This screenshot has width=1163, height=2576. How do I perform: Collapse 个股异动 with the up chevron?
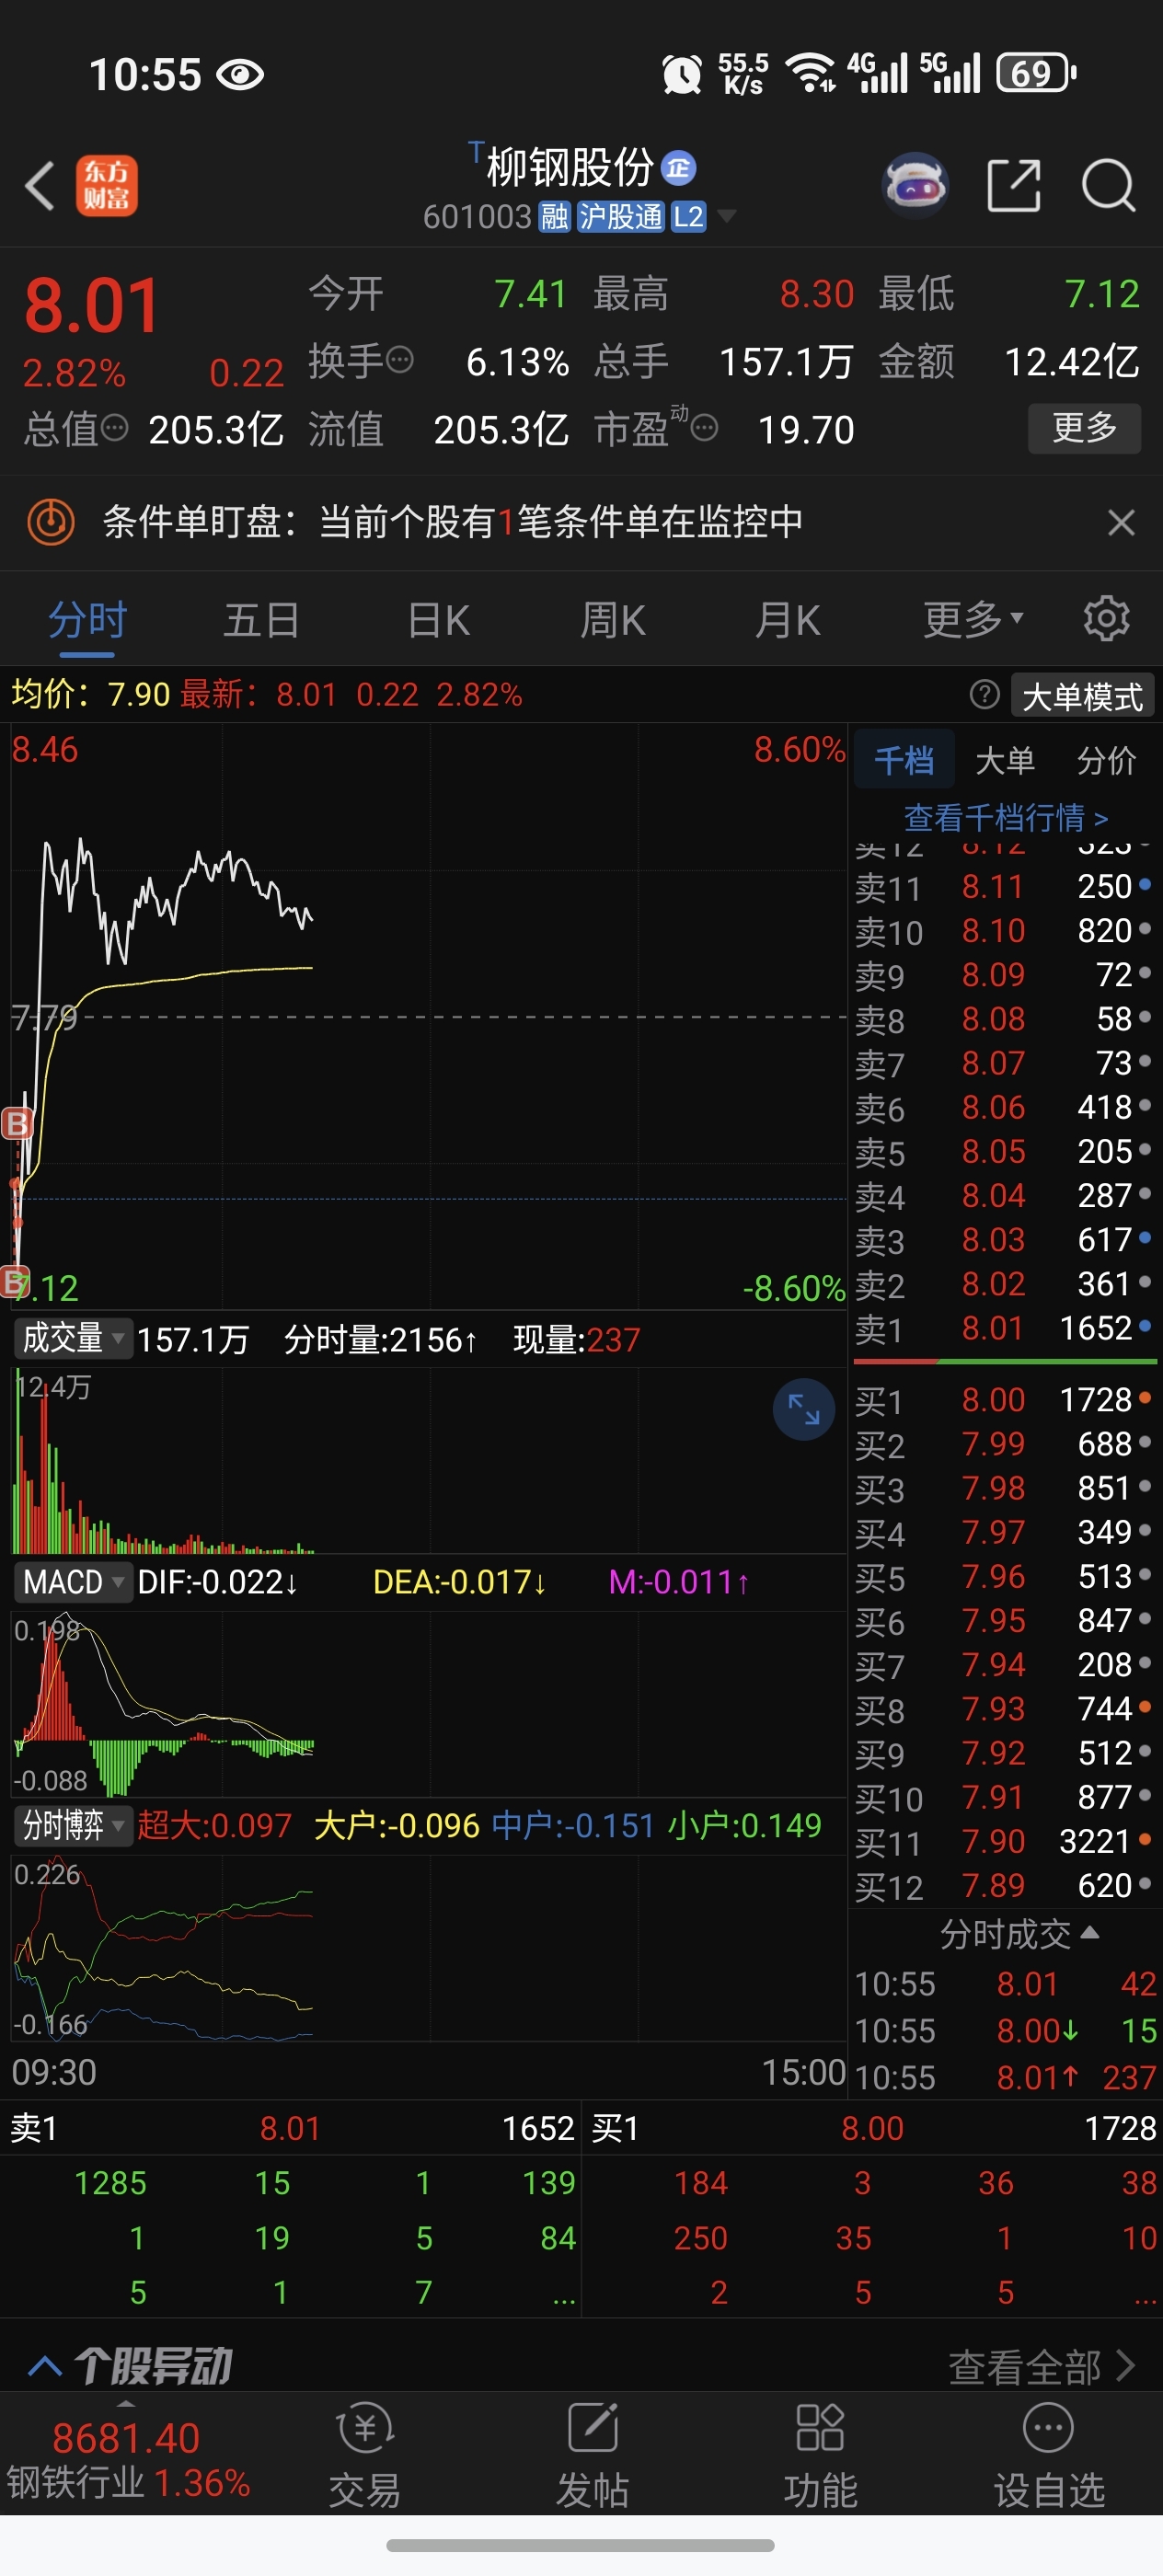tap(45, 2366)
